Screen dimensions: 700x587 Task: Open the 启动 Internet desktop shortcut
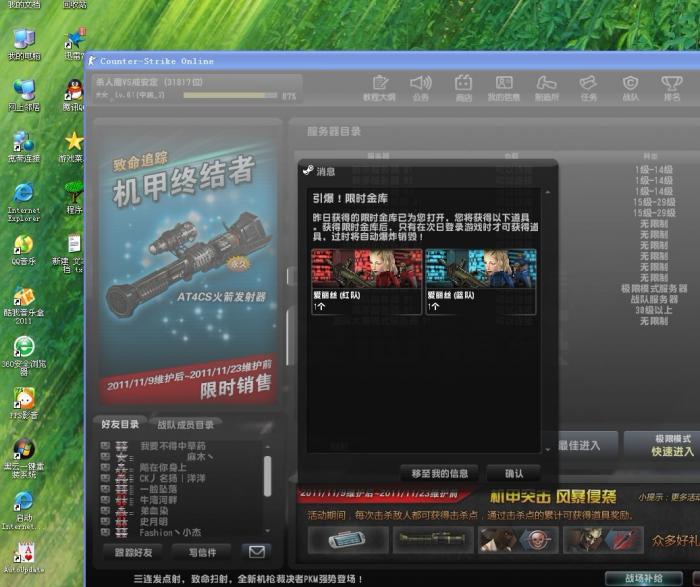click(x=24, y=511)
